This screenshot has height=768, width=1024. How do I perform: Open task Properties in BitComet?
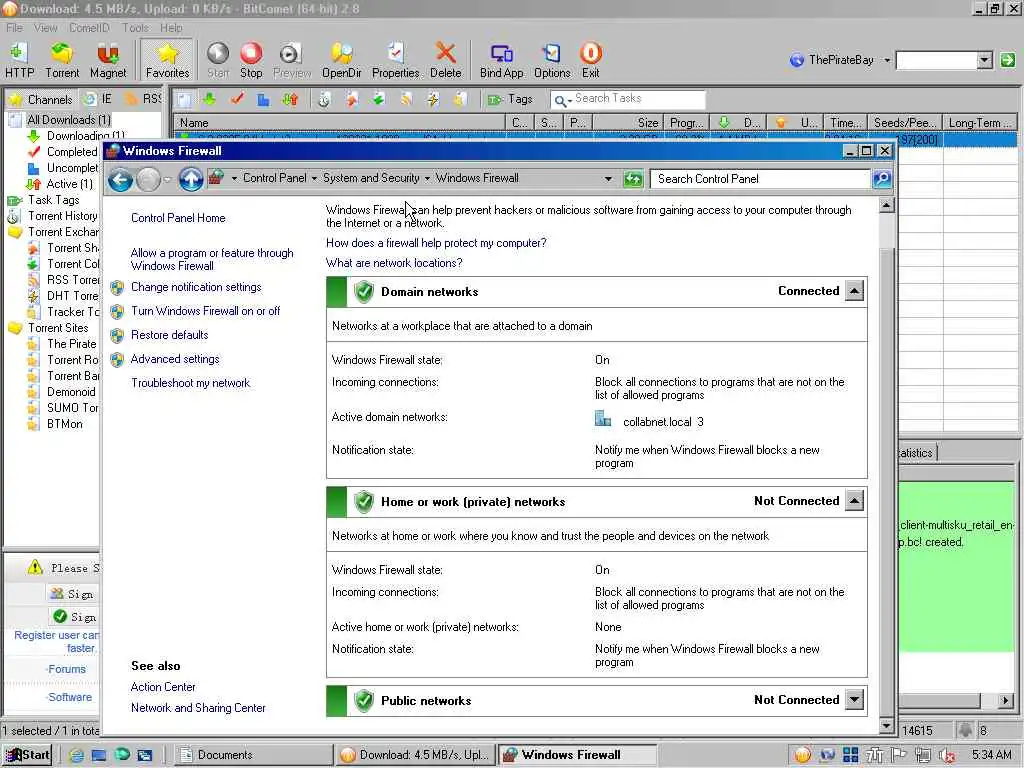(x=395, y=60)
